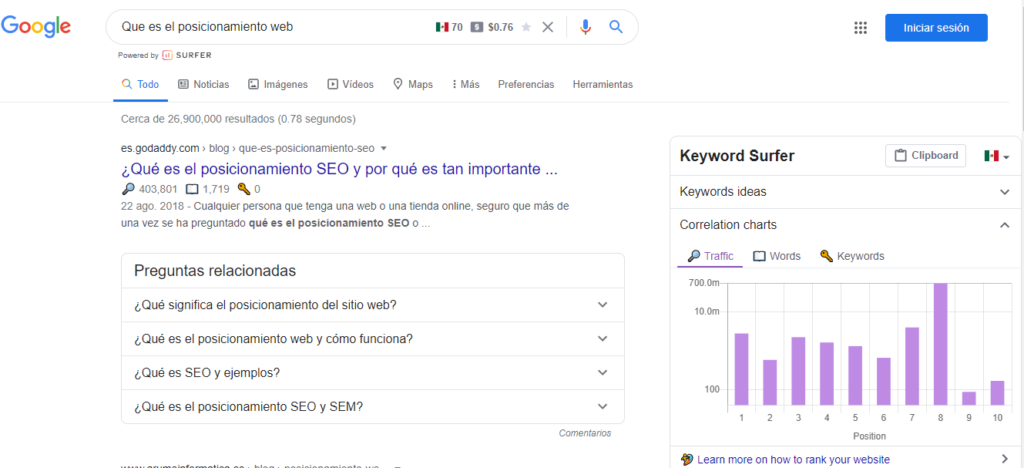The width and height of the screenshot is (1024, 468).
Task: Click the chart bar at position 10
Action: 997,393
